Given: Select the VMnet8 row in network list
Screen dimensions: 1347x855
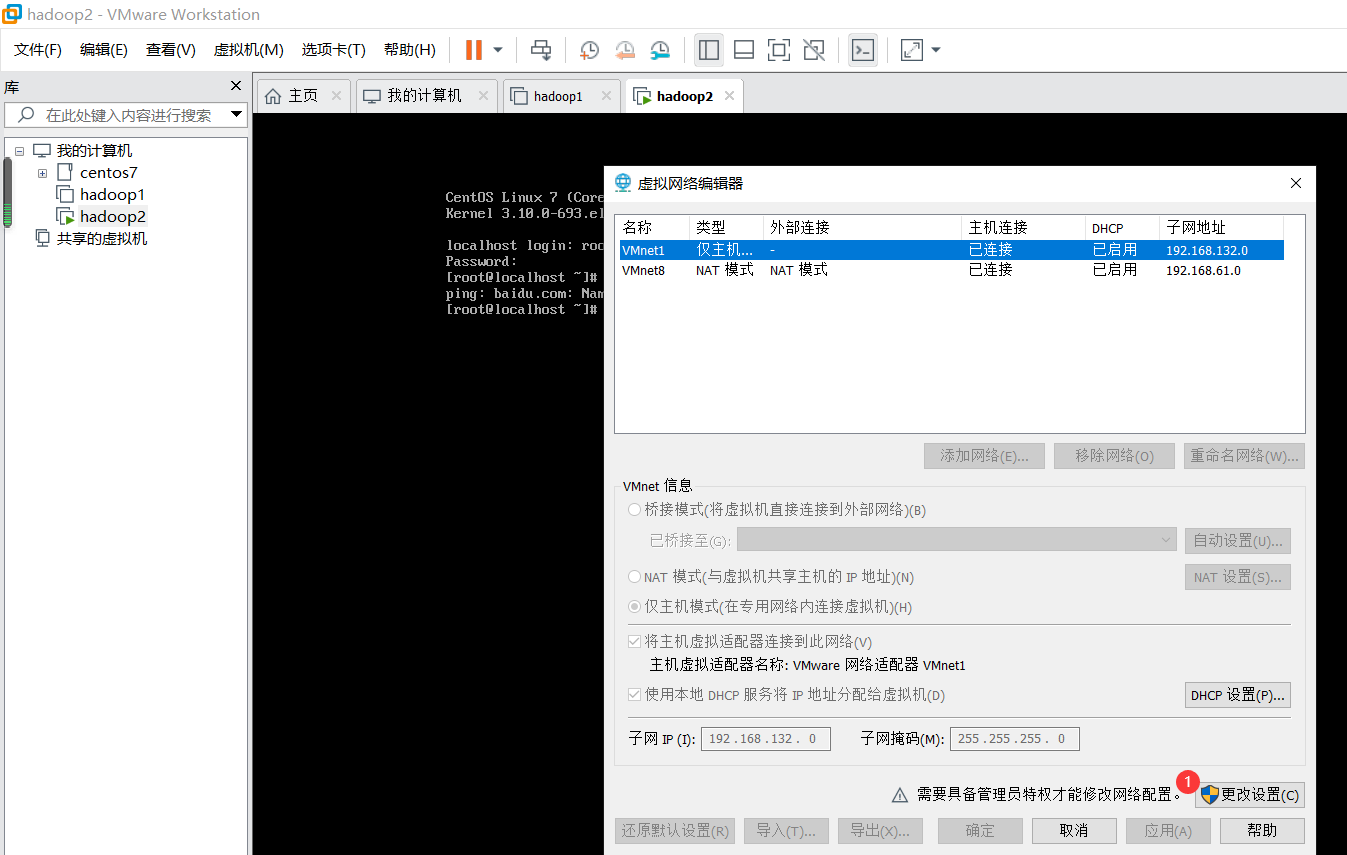Looking at the screenshot, I should (x=950, y=270).
